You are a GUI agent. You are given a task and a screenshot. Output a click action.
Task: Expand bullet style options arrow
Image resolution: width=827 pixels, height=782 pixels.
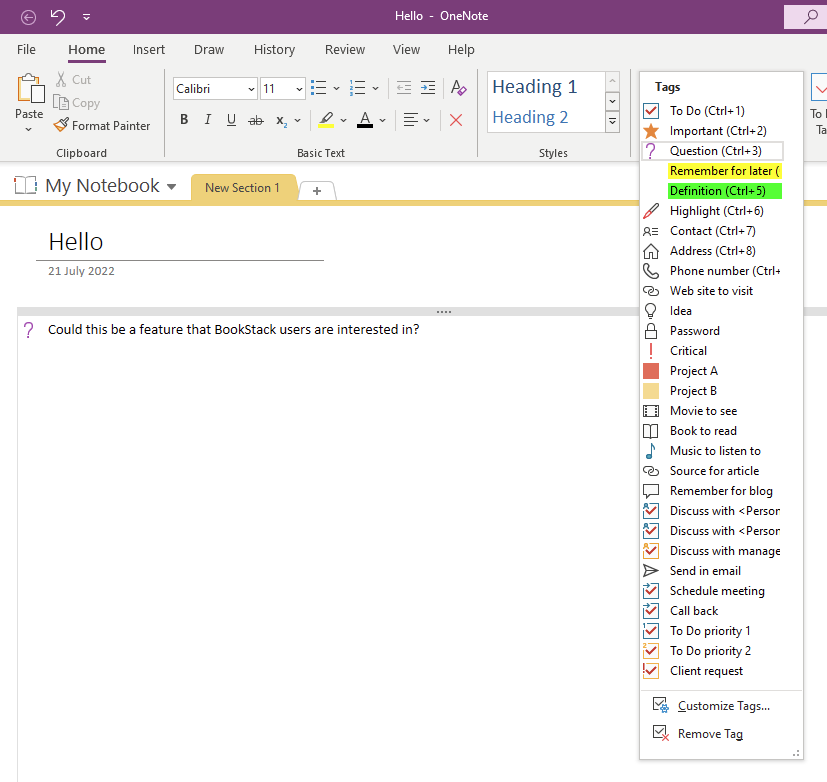click(x=336, y=89)
